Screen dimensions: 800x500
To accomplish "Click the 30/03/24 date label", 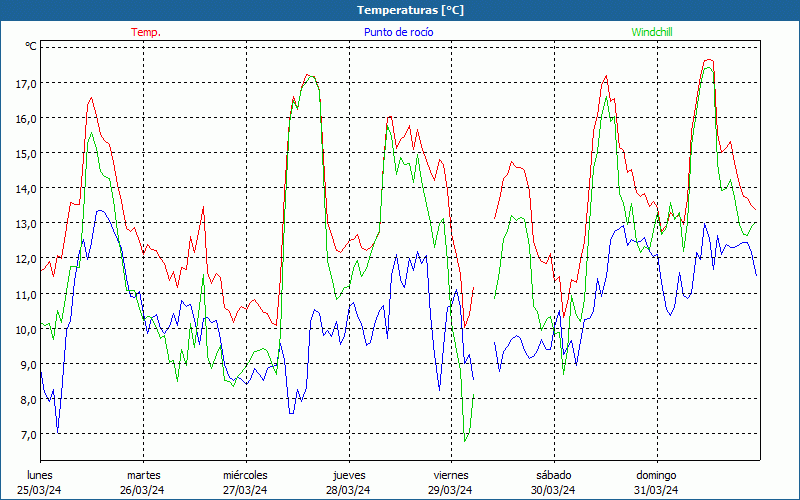I will coord(553,490).
